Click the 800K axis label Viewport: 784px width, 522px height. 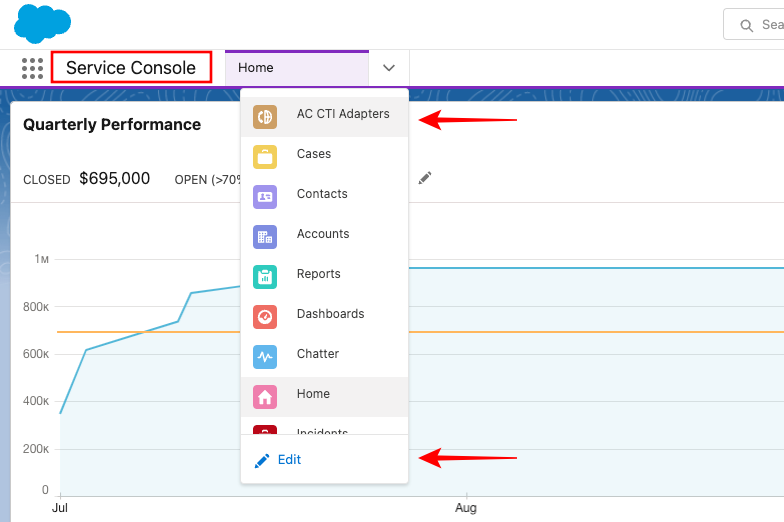click(36, 306)
